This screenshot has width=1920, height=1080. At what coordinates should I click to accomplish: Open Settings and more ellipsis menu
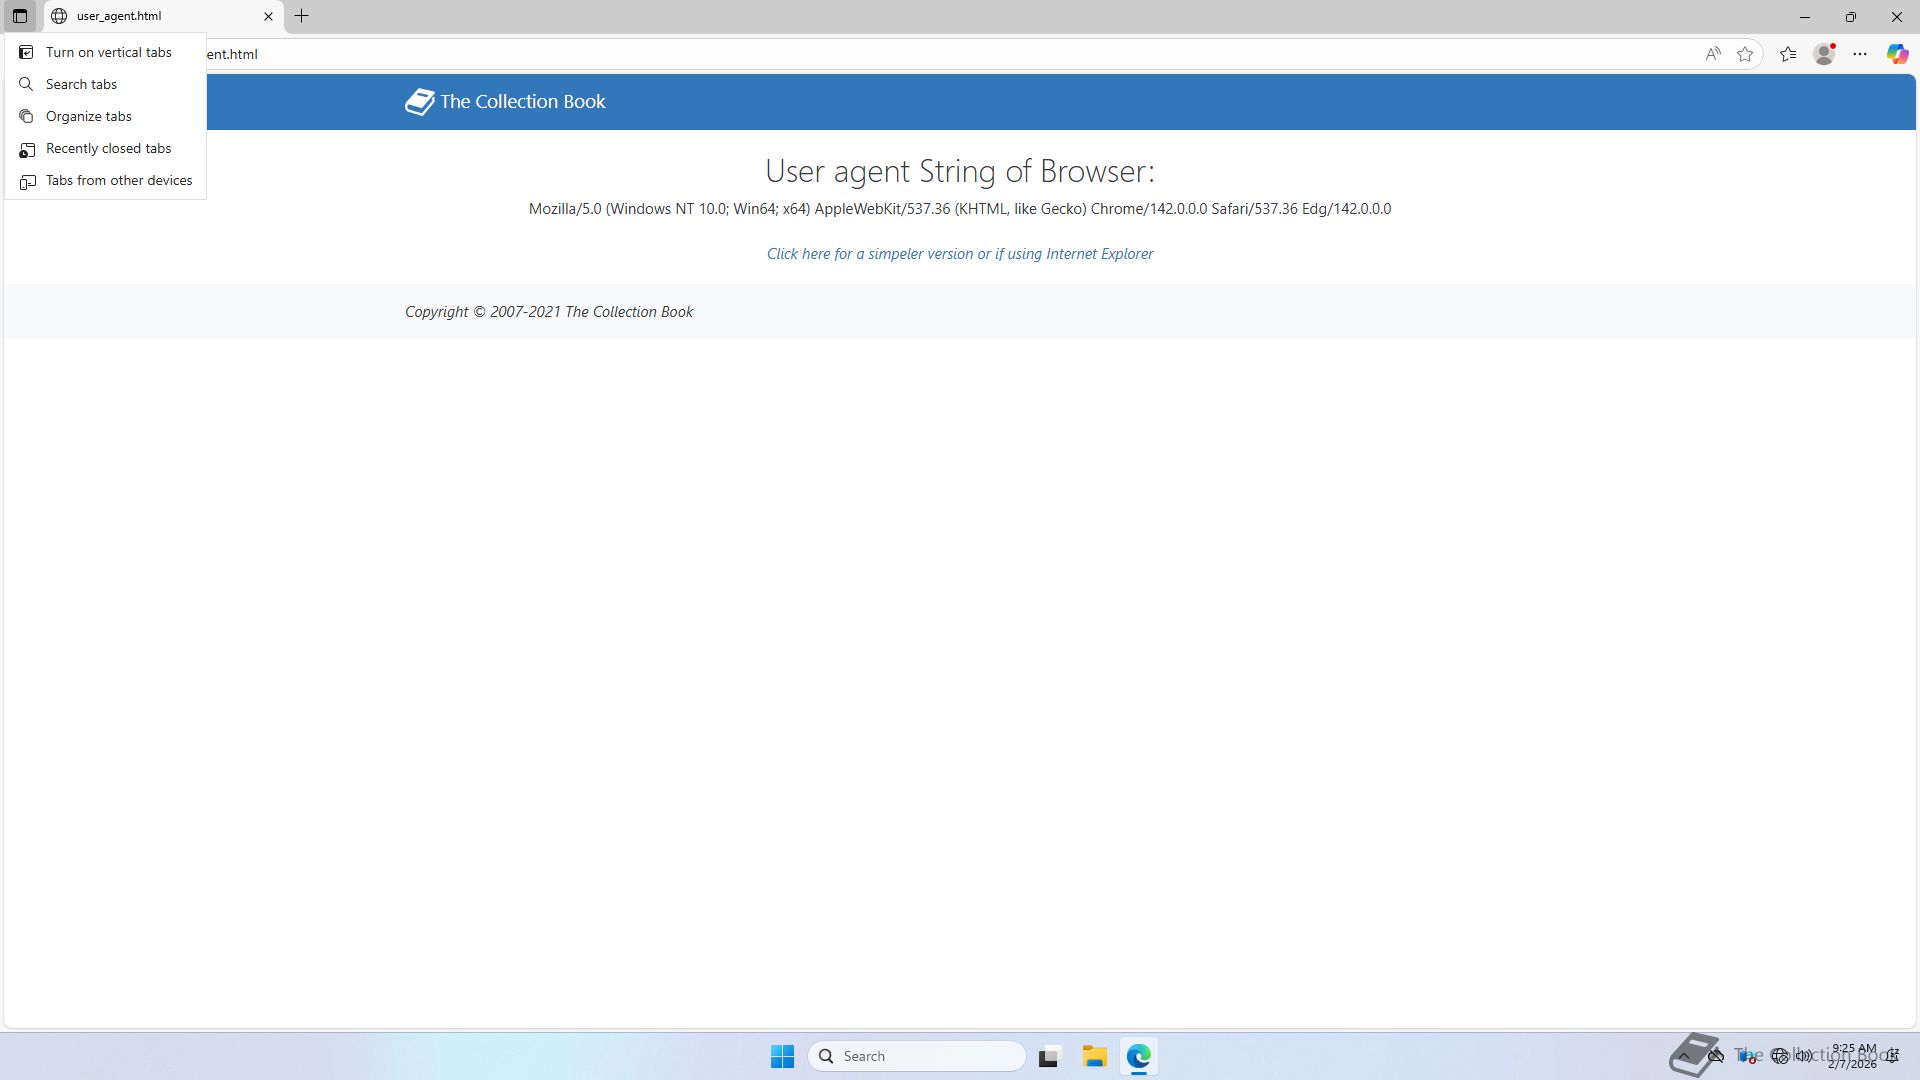[1860, 54]
